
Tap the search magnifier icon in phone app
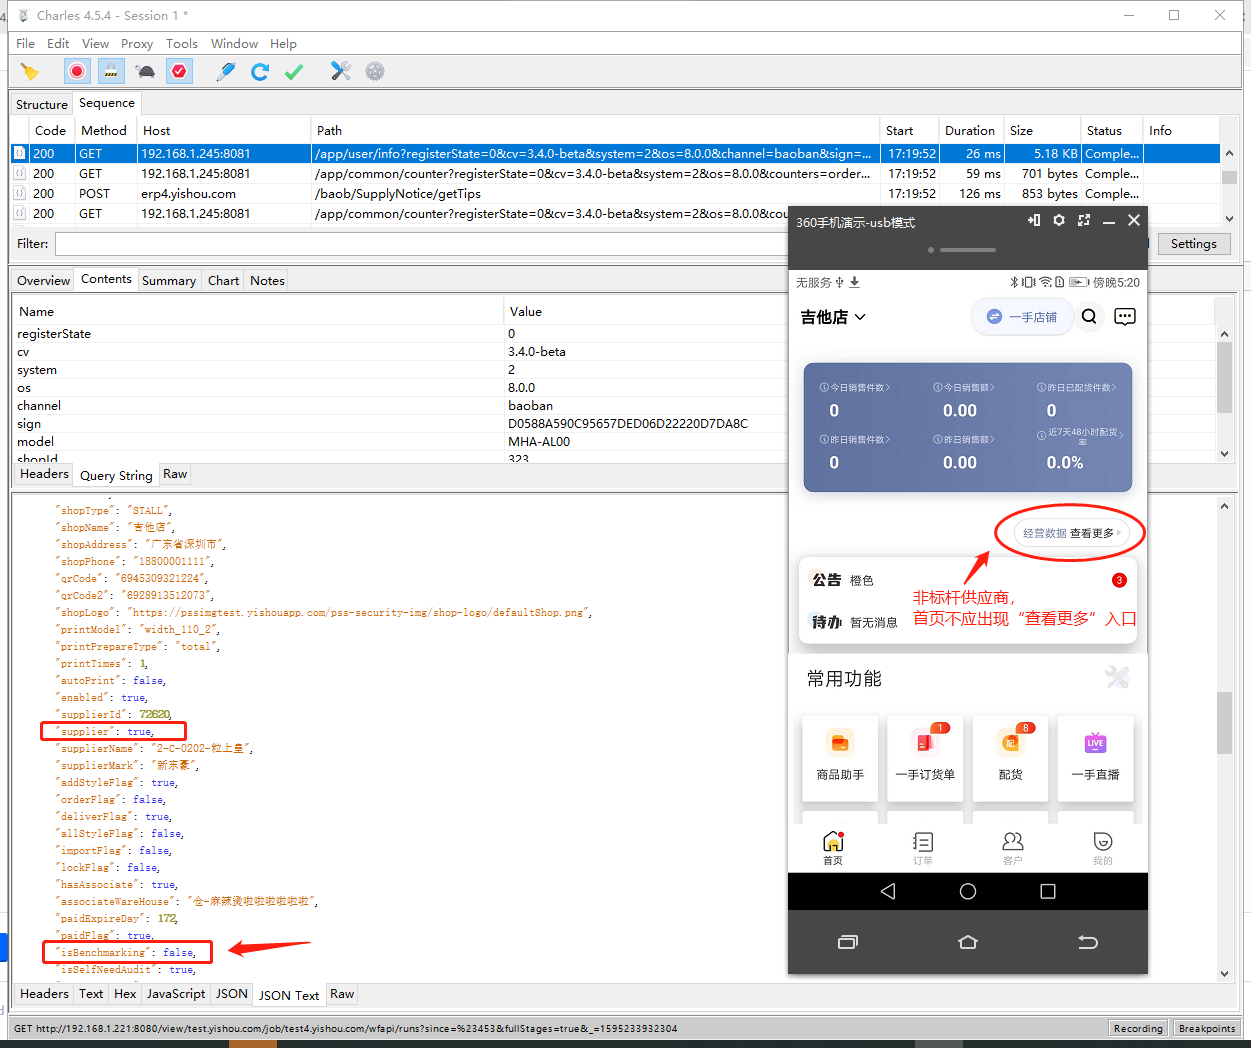(x=1089, y=317)
